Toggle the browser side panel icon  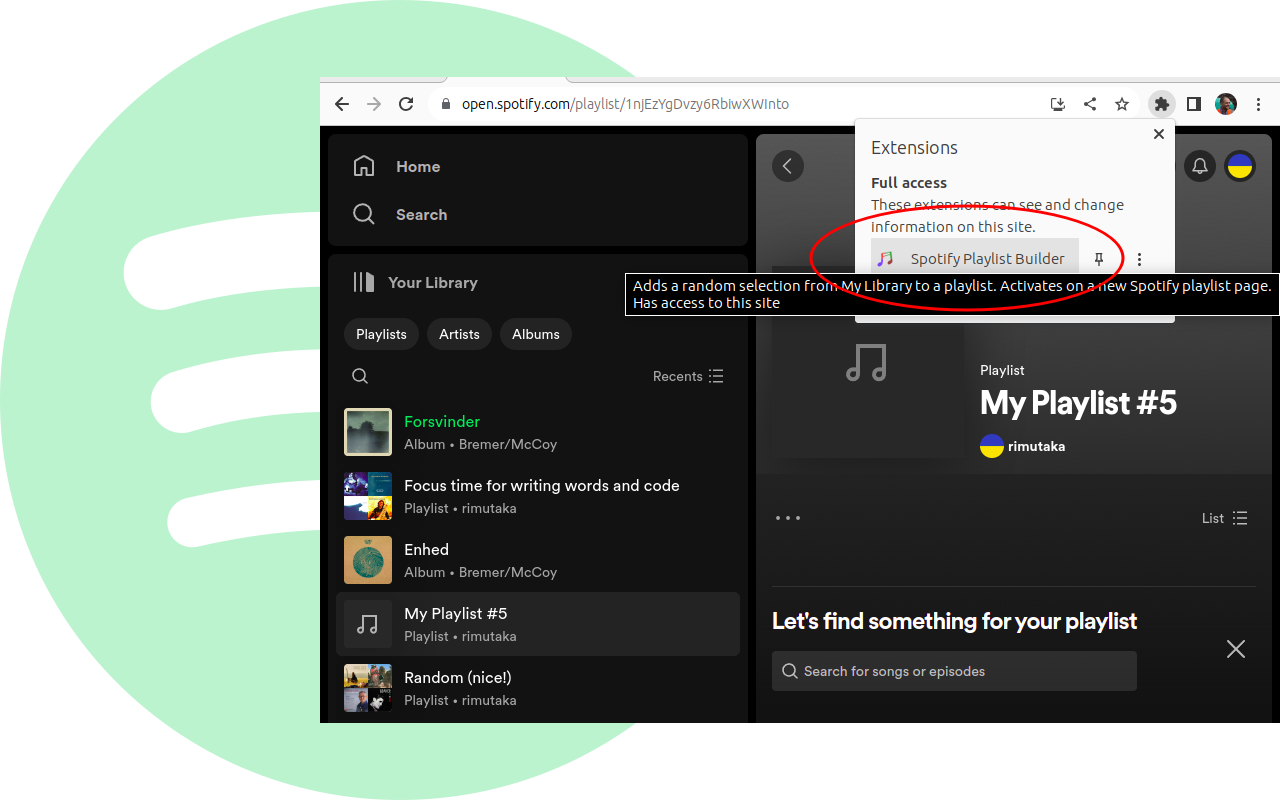[1194, 104]
